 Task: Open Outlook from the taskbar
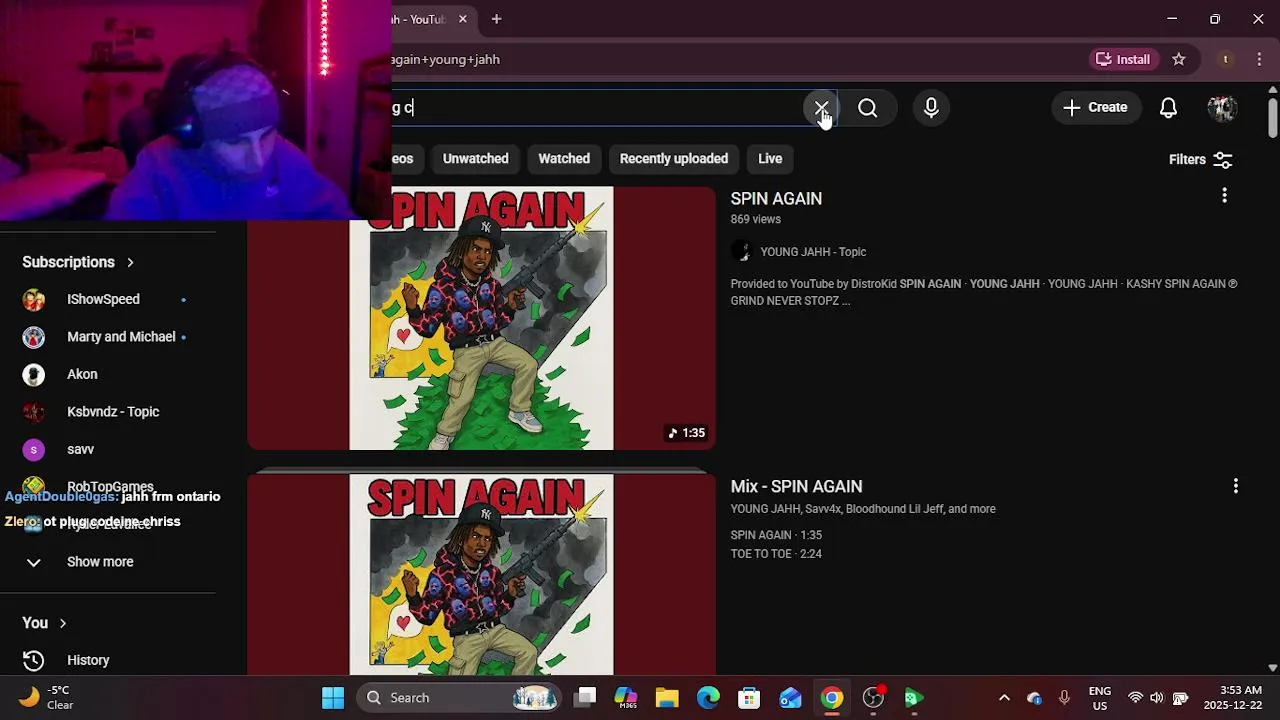[790, 698]
